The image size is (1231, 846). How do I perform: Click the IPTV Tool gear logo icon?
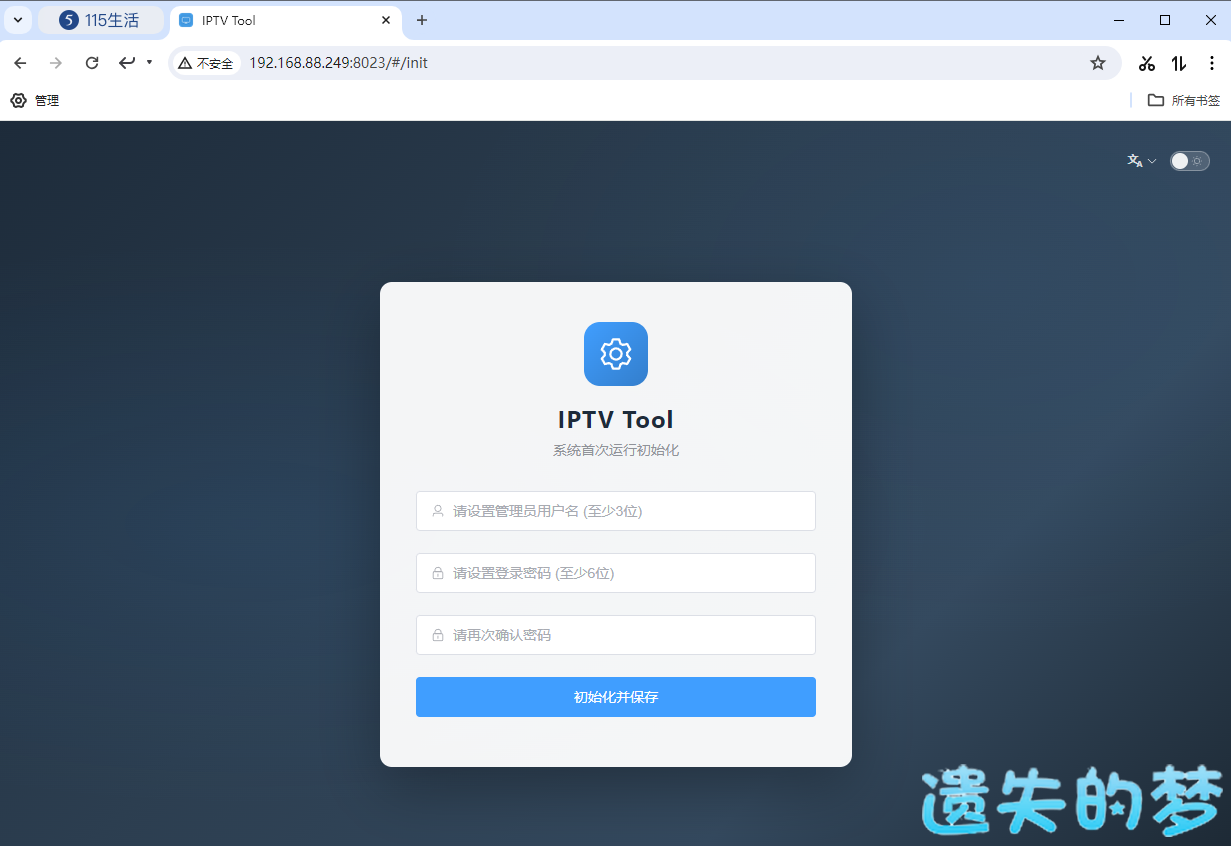click(616, 354)
